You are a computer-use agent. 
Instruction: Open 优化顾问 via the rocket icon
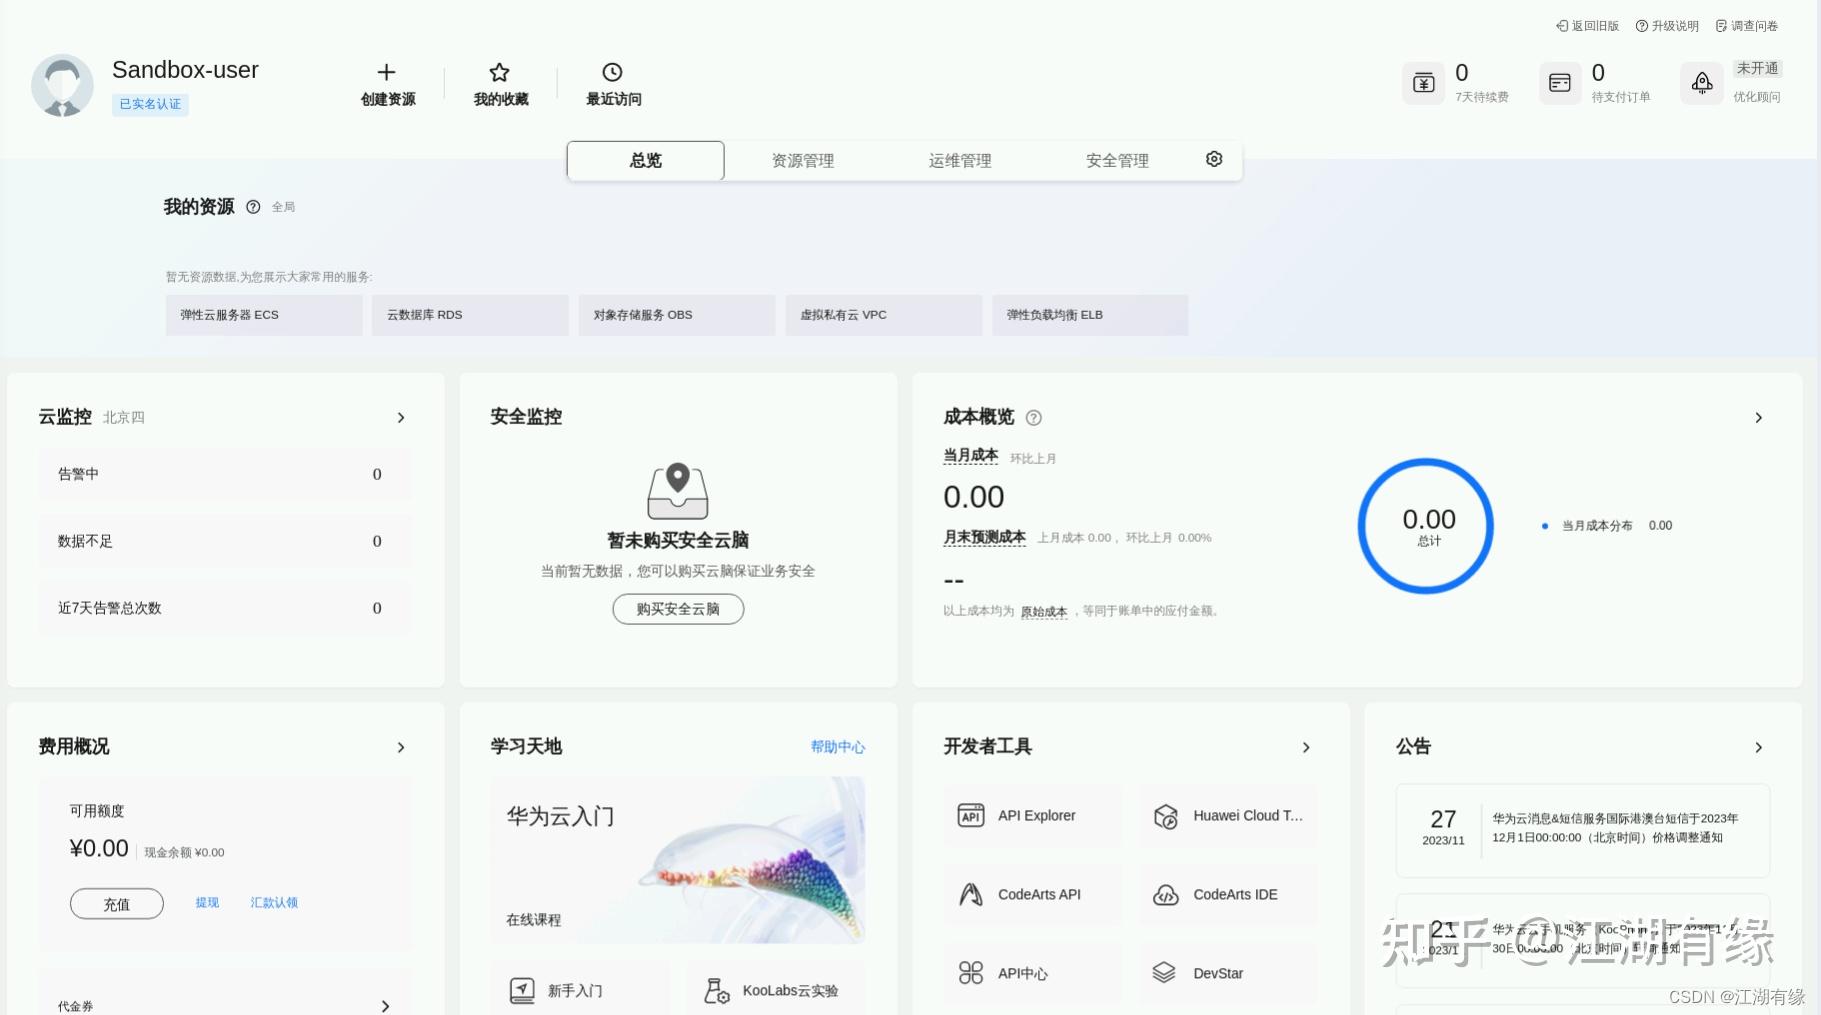[1700, 83]
